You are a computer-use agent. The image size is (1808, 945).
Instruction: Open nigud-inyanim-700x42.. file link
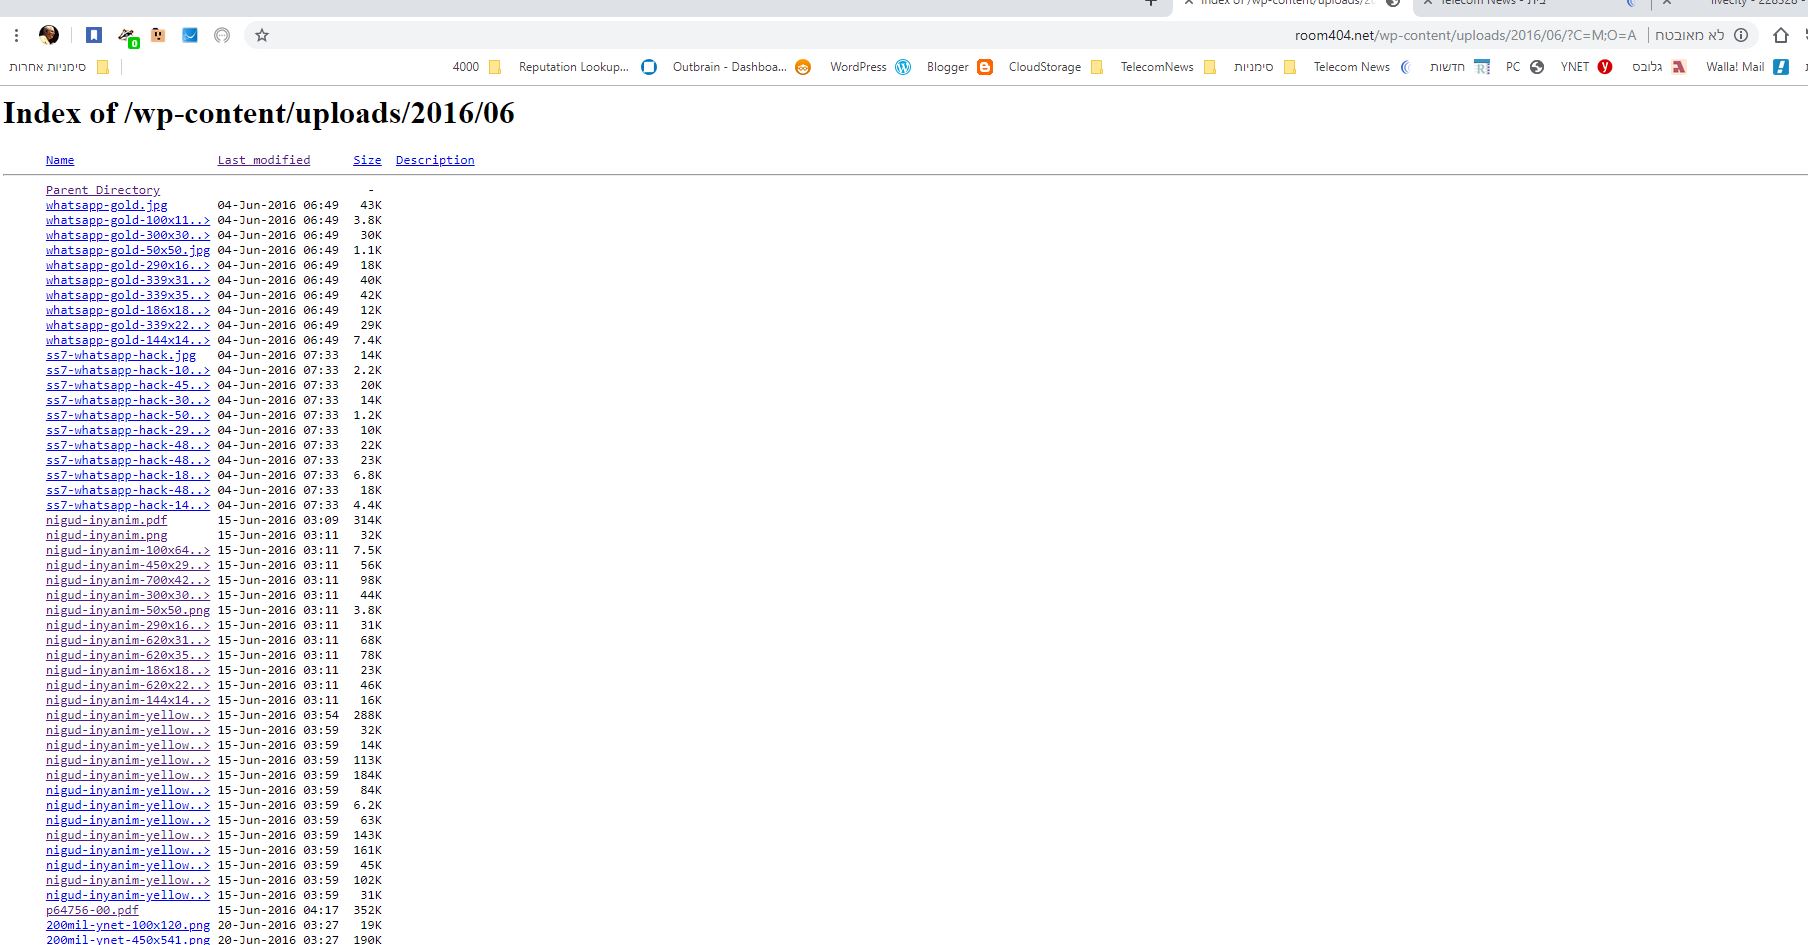(128, 580)
